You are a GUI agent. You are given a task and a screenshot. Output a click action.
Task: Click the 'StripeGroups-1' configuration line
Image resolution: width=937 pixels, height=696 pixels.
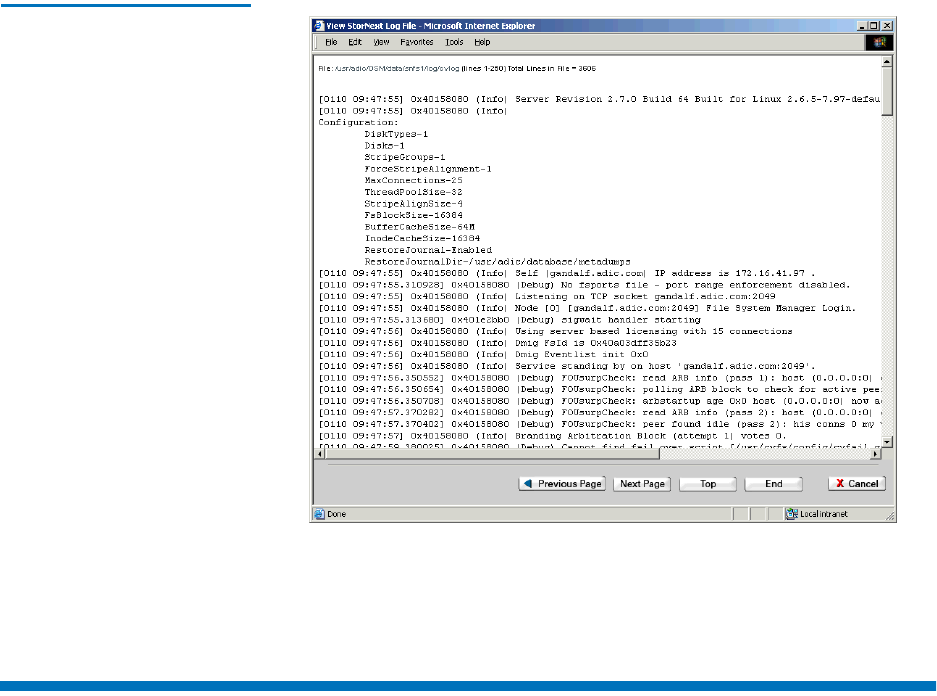click(405, 157)
